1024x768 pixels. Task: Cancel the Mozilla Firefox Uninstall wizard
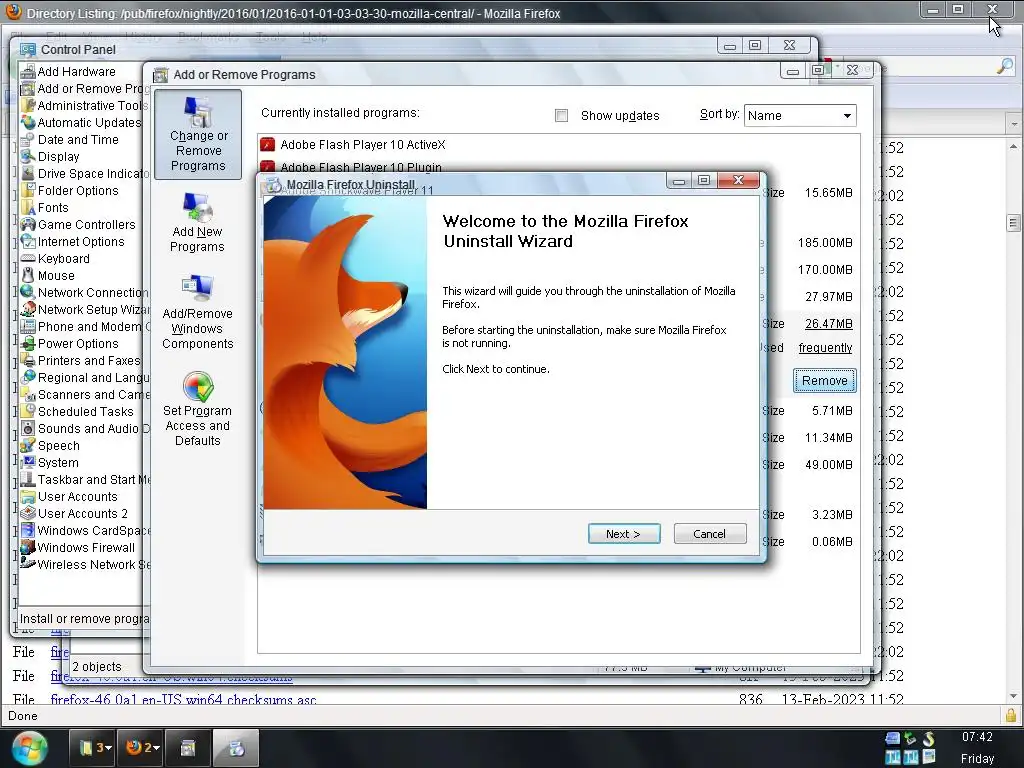point(709,534)
